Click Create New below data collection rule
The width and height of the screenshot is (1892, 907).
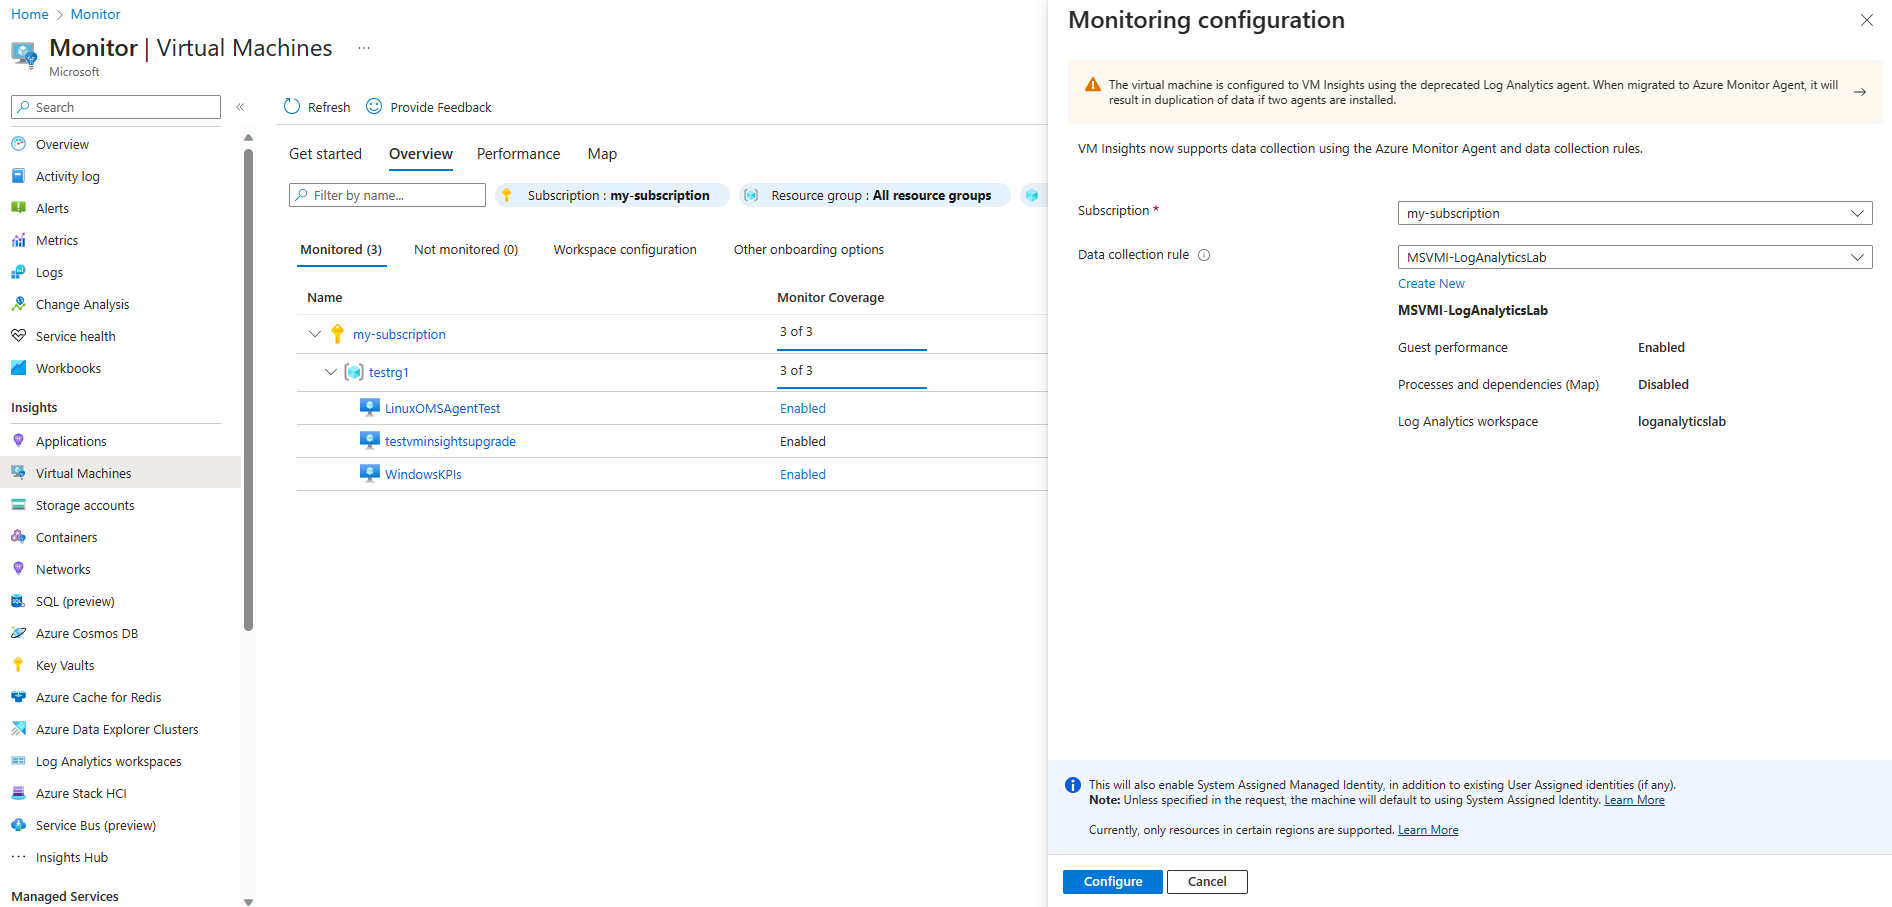(1430, 283)
